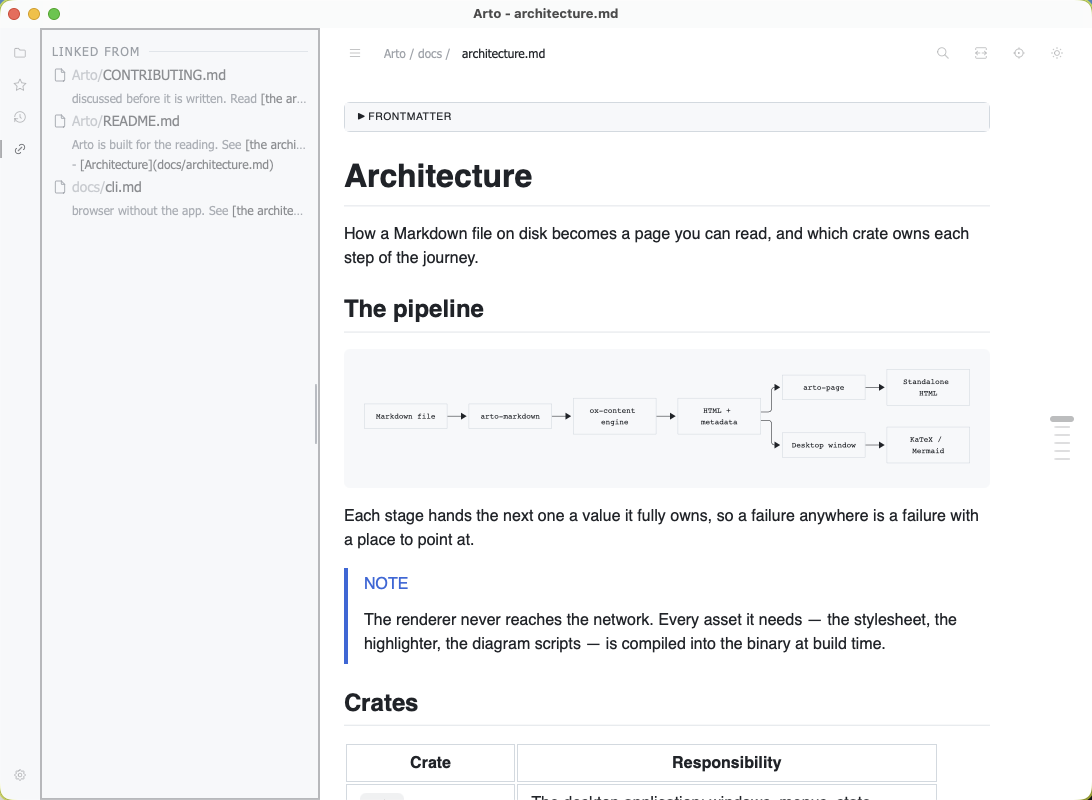Open the snippet 'Arto is built for the reading'

tap(189, 145)
